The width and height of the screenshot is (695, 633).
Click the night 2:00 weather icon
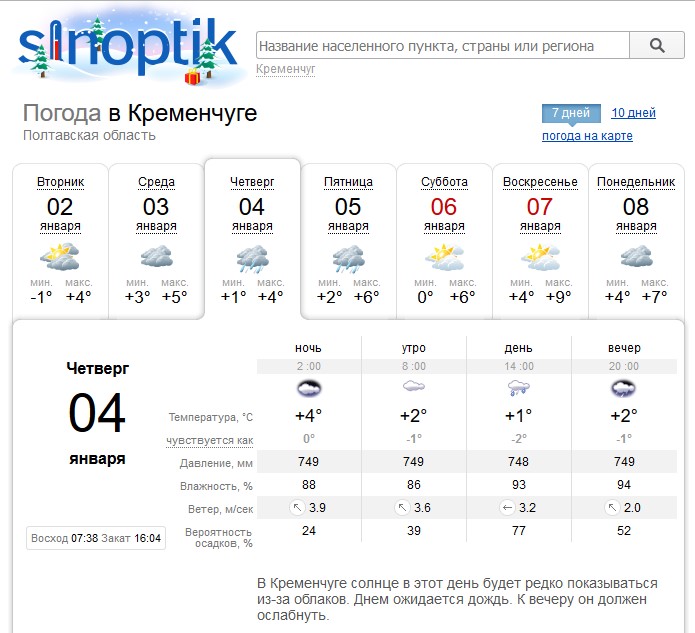309,388
